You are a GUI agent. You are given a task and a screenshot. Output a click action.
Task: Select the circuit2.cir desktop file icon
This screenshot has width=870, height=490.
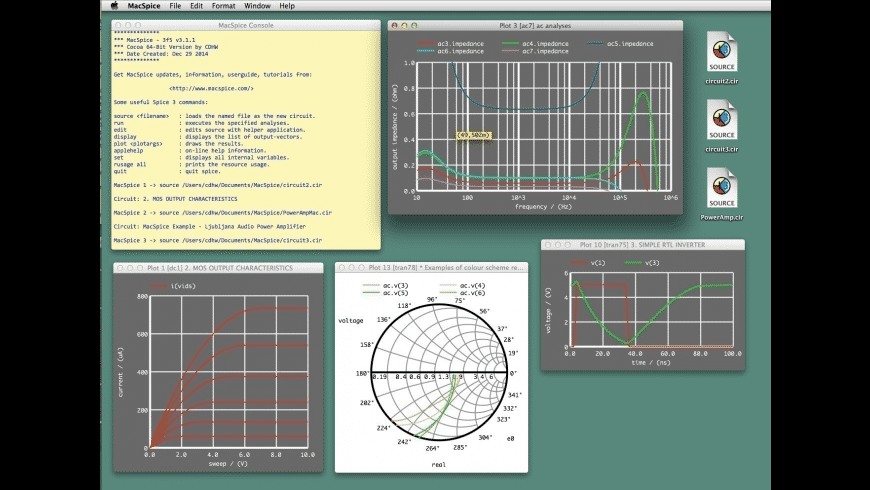coord(721,58)
